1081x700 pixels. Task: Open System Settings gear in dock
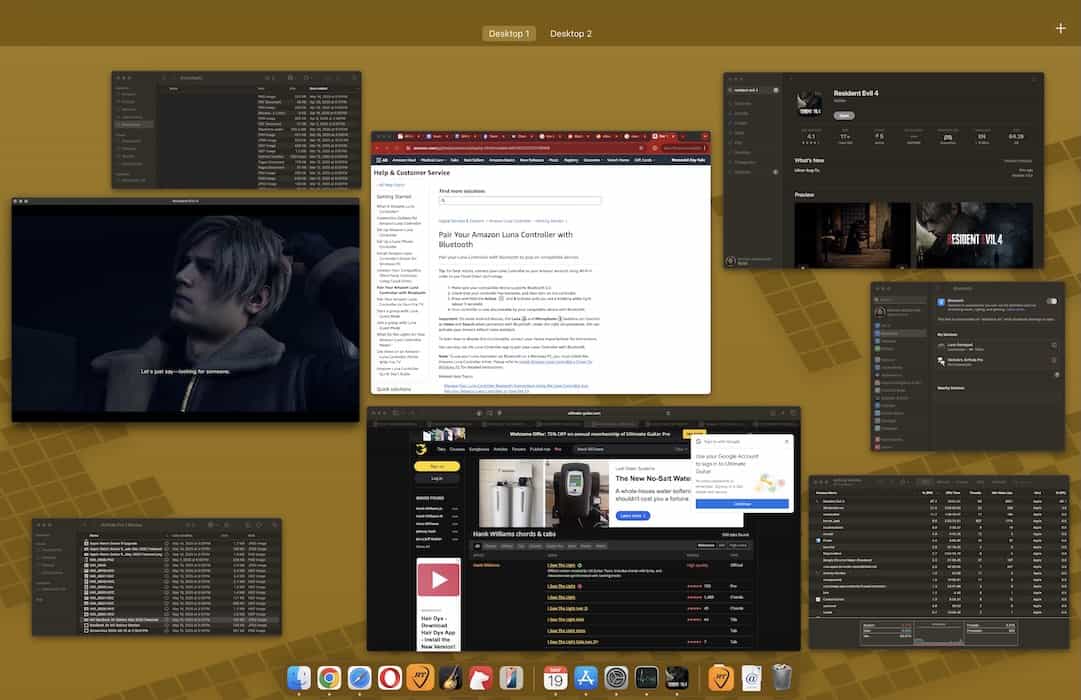[616, 678]
